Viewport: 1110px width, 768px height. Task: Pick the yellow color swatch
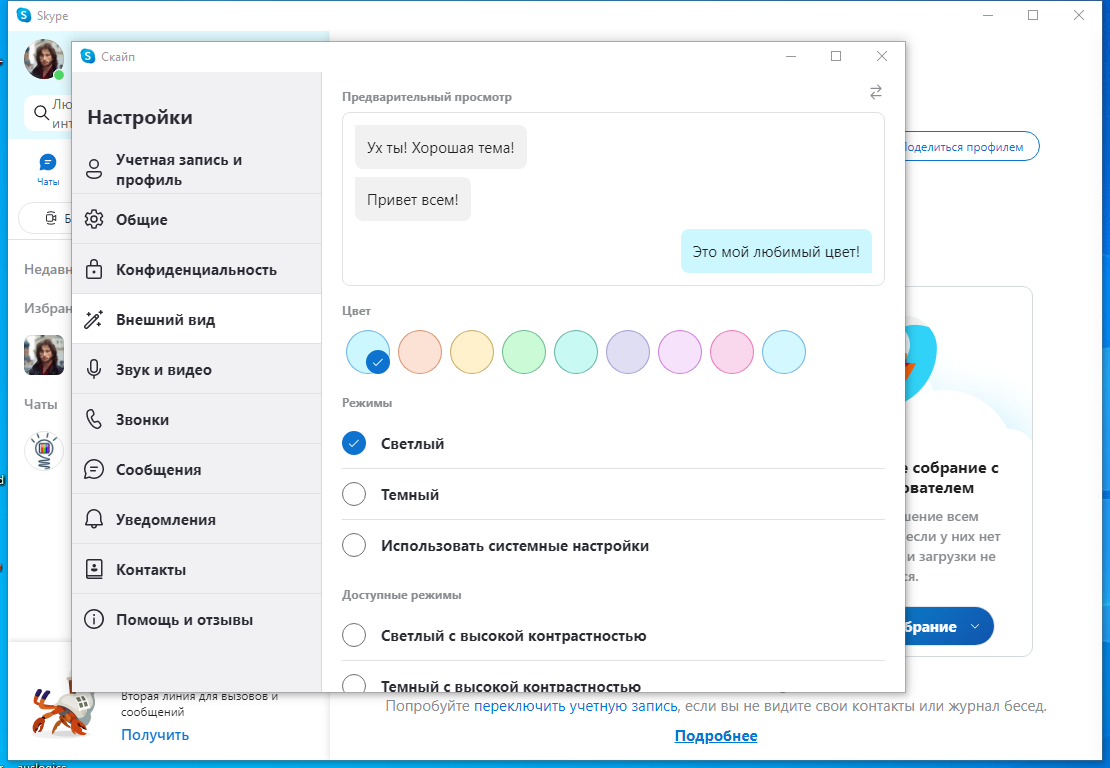coord(471,352)
